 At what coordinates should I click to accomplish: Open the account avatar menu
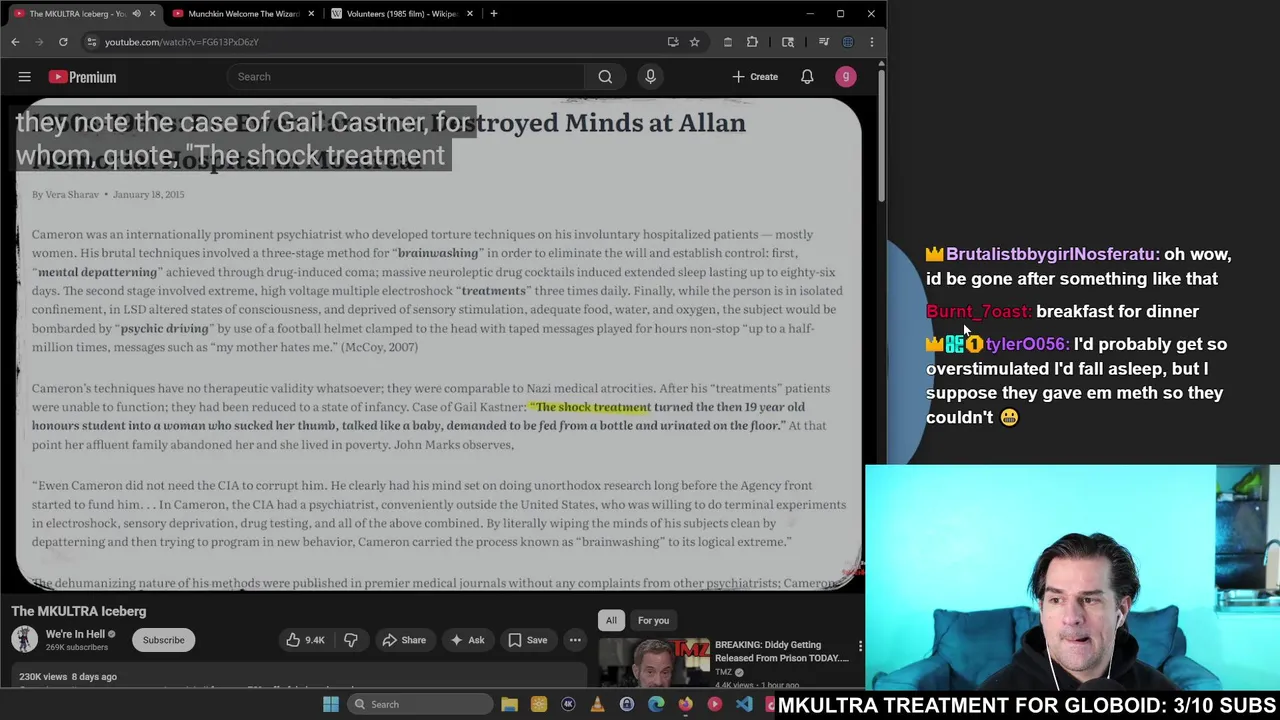point(846,77)
